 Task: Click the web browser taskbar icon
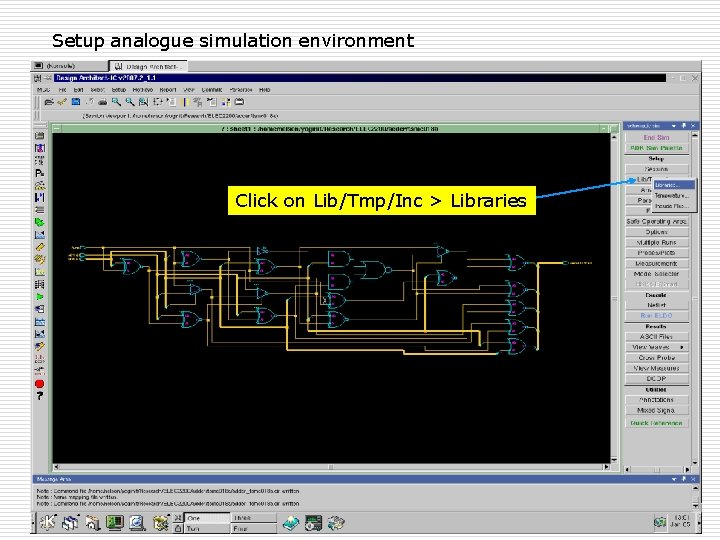137,523
